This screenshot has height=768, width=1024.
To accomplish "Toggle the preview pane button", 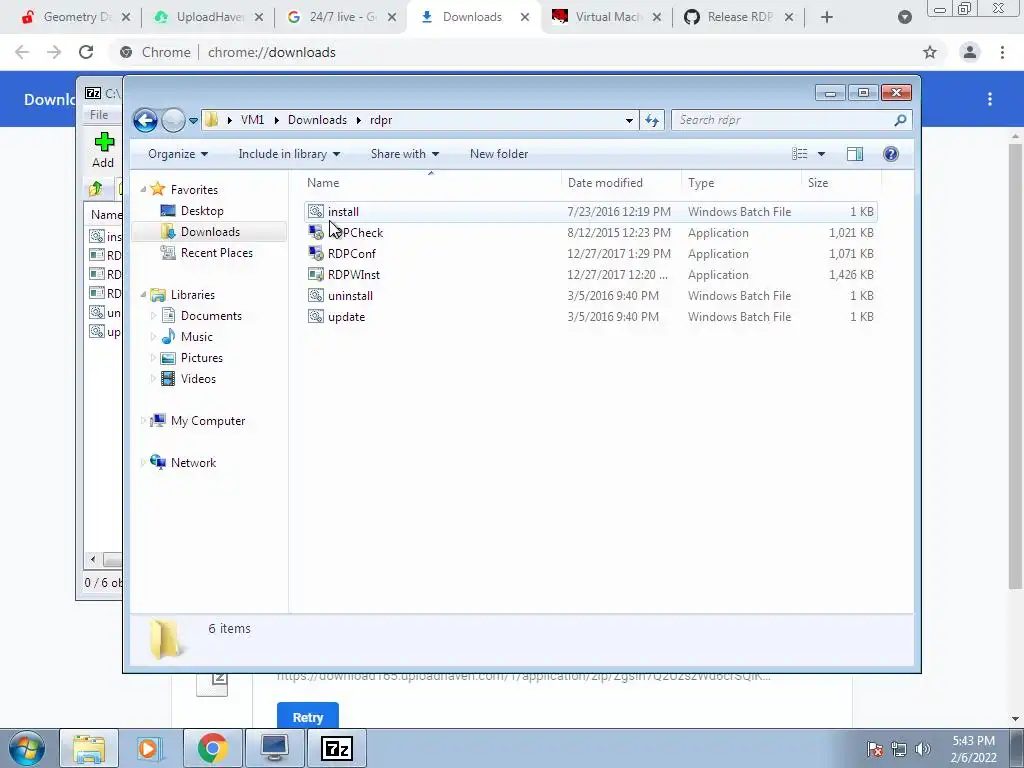I will (x=855, y=154).
